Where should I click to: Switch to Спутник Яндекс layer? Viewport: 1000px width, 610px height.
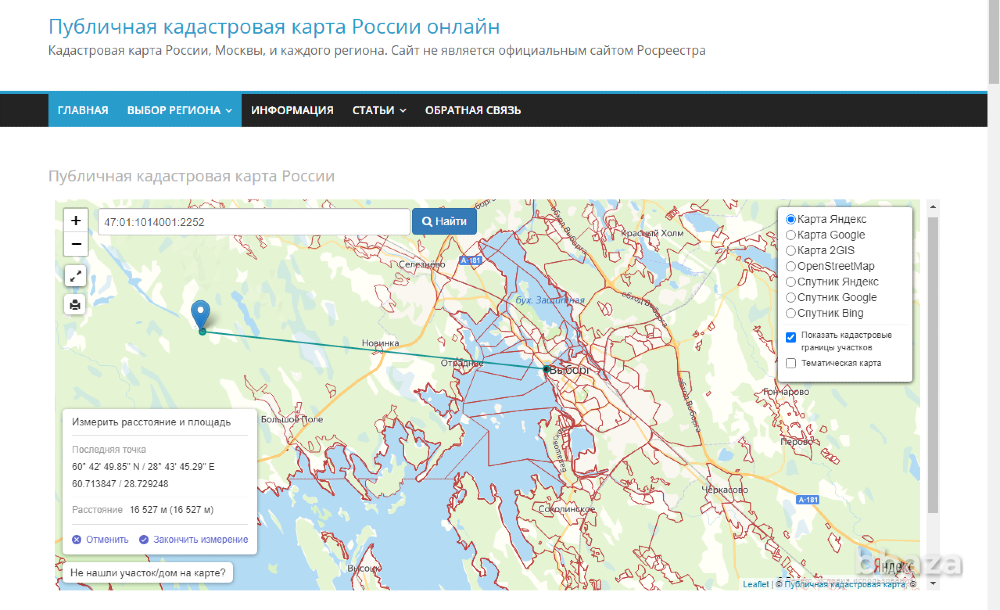point(791,282)
